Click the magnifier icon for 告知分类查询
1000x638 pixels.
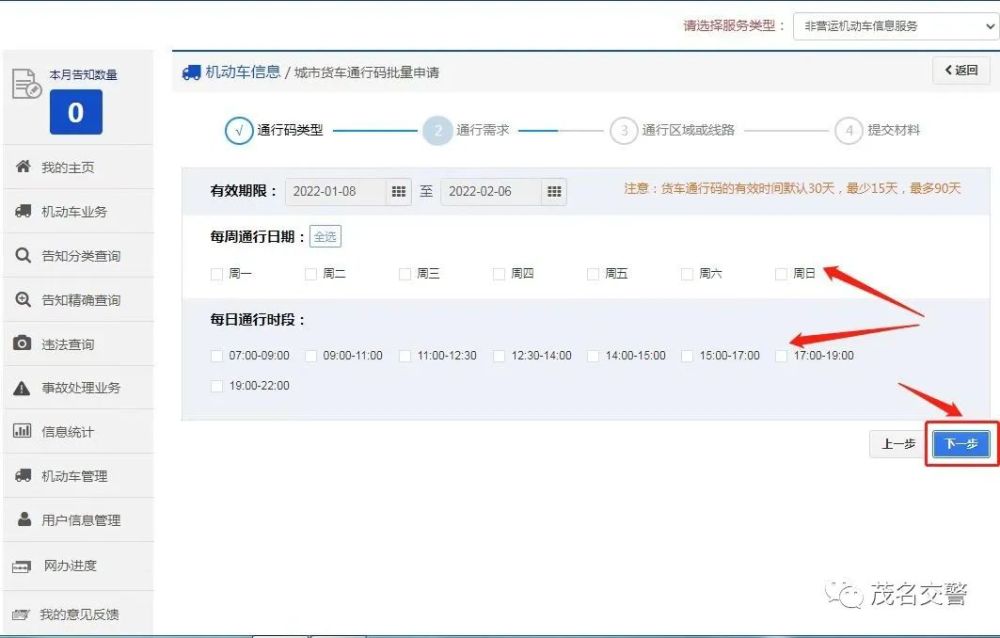[23, 255]
